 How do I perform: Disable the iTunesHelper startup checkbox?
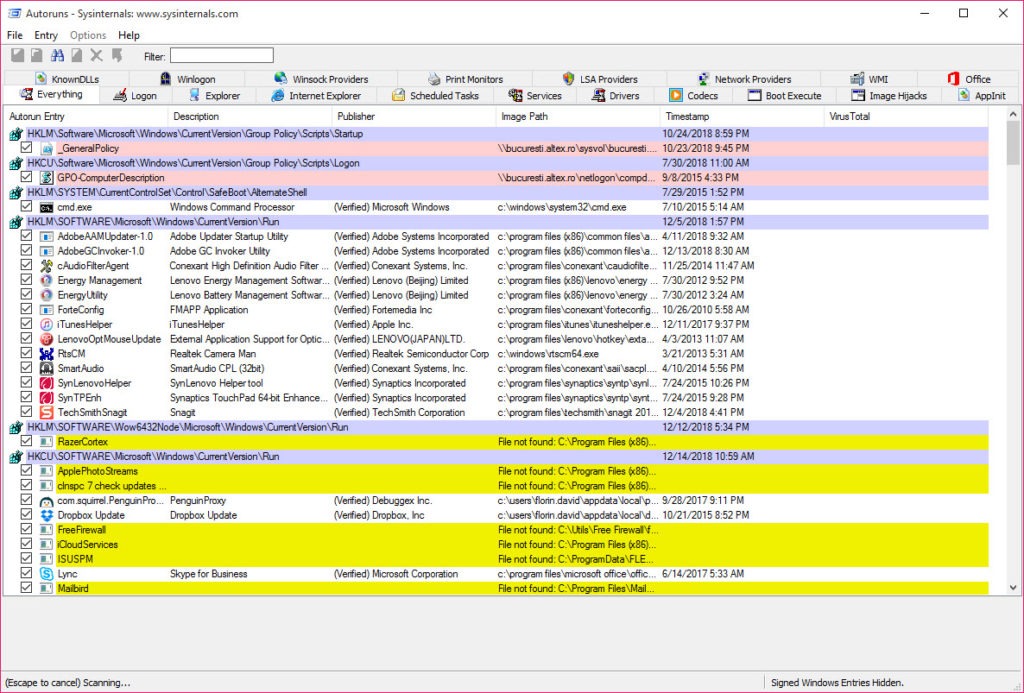coord(26,324)
